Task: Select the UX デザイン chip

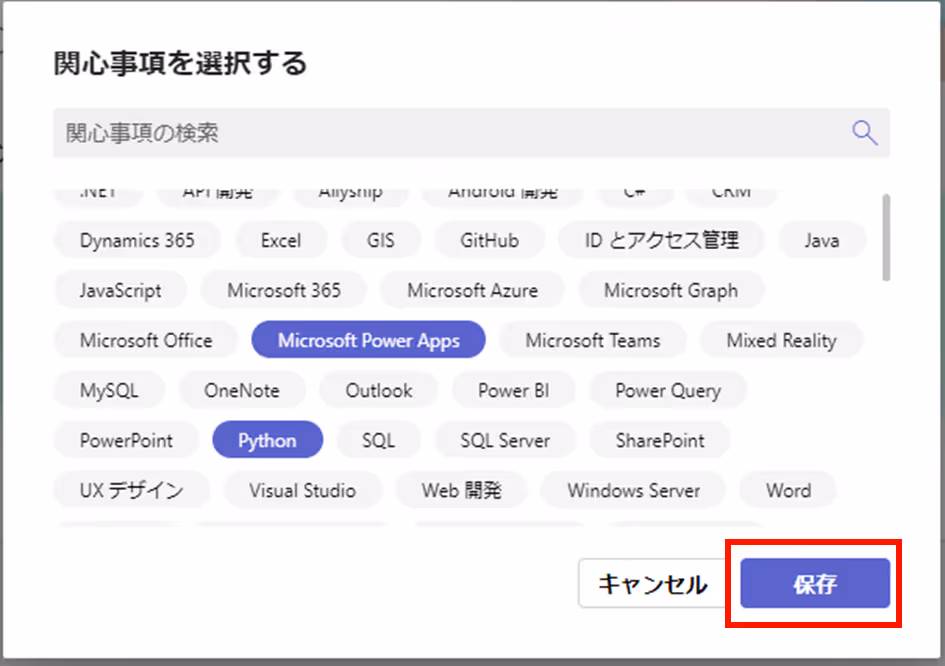Action: coord(131,490)
